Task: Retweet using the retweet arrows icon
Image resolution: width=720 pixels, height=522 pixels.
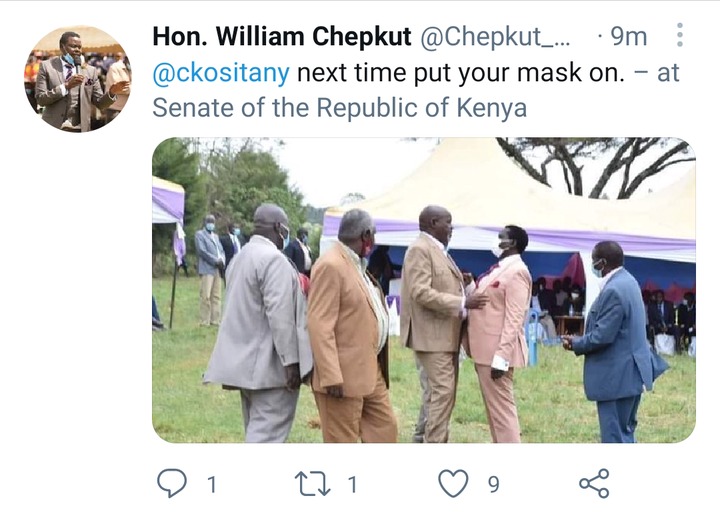Action: (312, 484)
